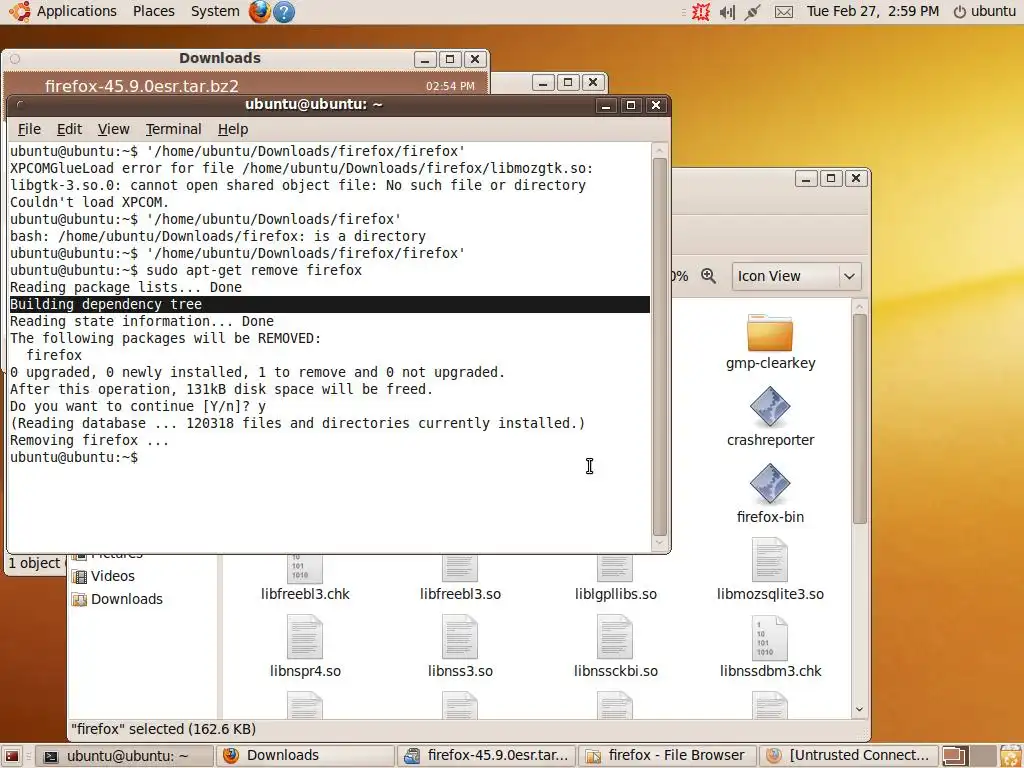The width and height of the screenshot is (1024, 768).
Task: Select the libnssdbm3.chk file icon
Action: [x=770, y=638]
